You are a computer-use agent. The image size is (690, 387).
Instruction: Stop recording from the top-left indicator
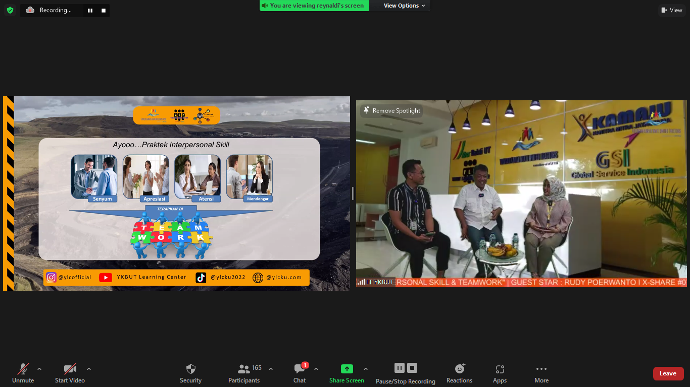[x=104, y=11]
